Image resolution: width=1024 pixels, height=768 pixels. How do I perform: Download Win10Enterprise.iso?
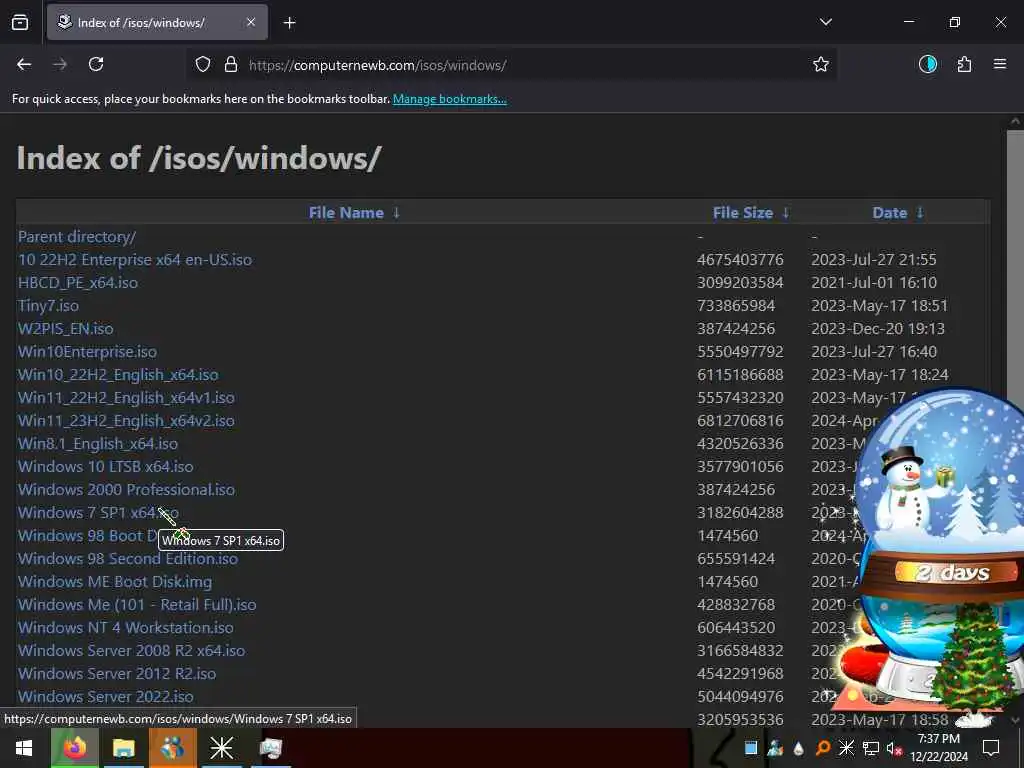click(x=88, y=351)
